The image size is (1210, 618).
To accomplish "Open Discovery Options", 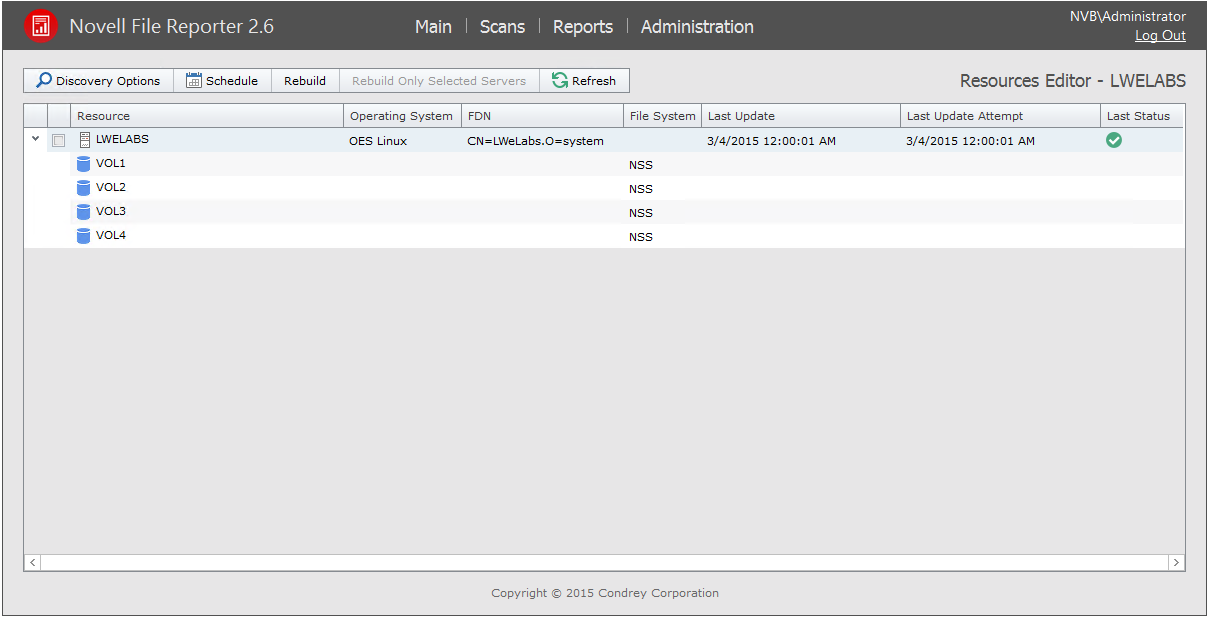I will (98, 81).
